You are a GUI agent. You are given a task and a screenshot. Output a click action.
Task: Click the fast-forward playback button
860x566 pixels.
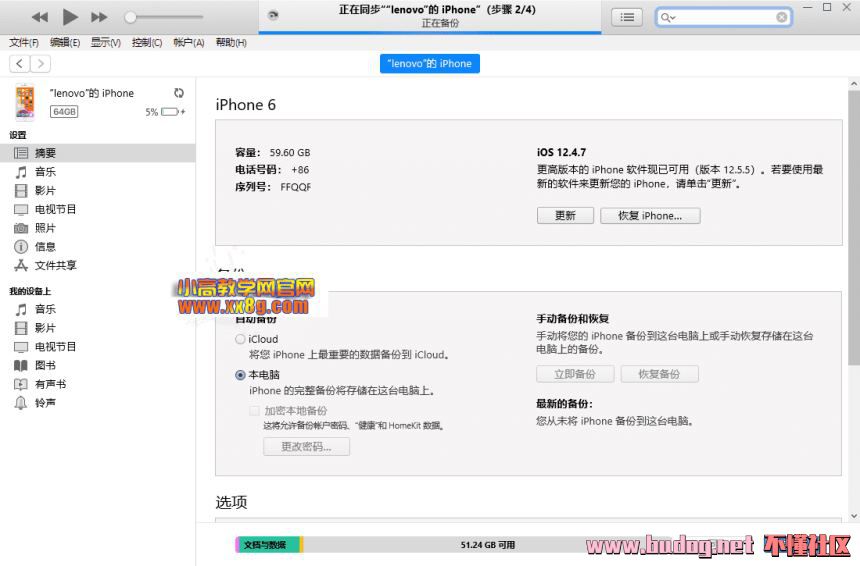[x=99, y=17]
